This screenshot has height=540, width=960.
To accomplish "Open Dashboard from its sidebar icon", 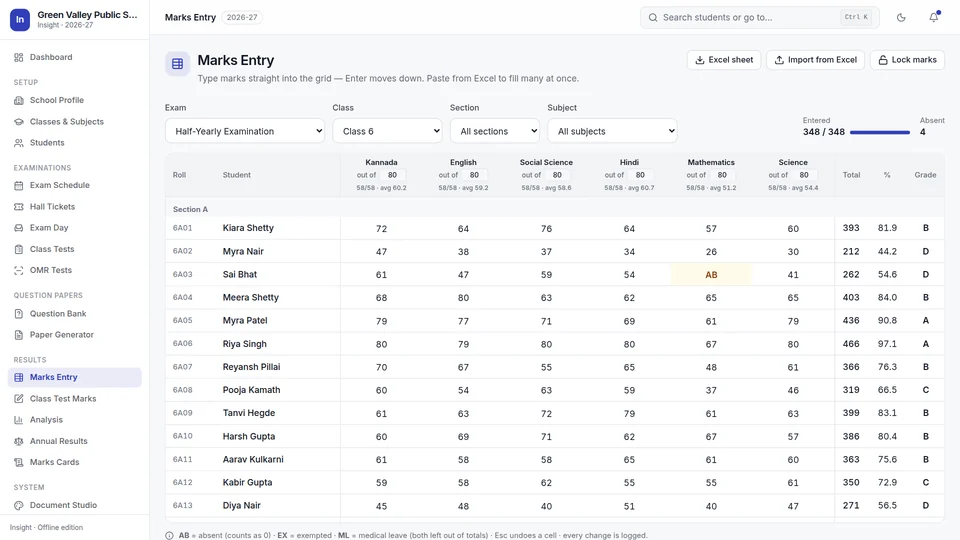I will coord(18,57).
